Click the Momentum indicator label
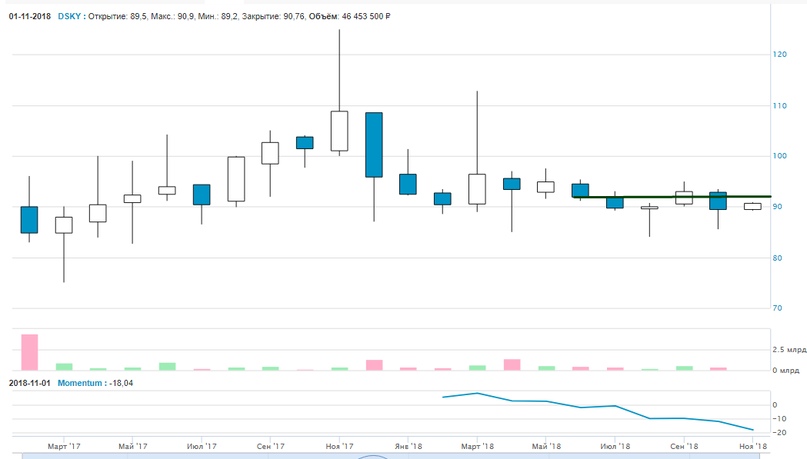Viewport: 807px width, 459px height. click(x=81, y=383)
